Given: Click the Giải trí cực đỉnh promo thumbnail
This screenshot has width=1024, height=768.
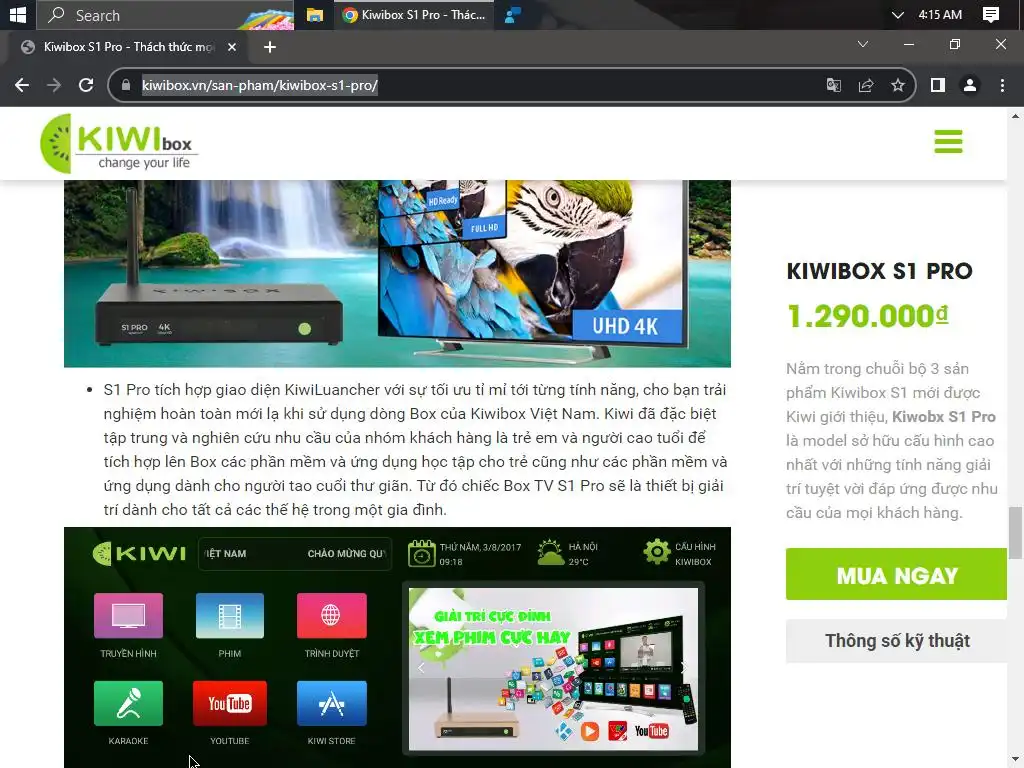Looking at the screenshot, I should [553, 669].
